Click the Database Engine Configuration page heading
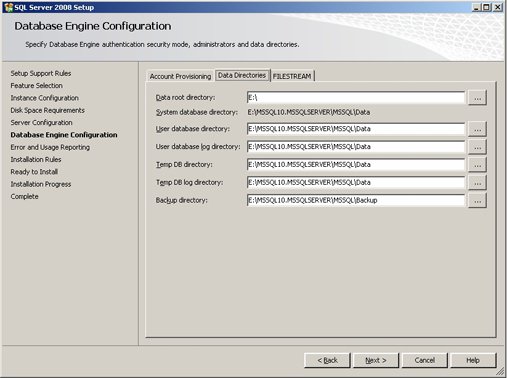The image size is (507, 378). click(93, 26)
